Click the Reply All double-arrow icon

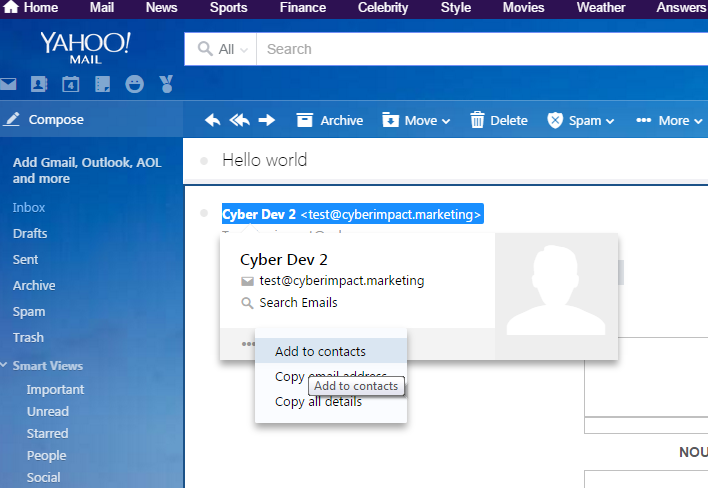coord(239,120)
